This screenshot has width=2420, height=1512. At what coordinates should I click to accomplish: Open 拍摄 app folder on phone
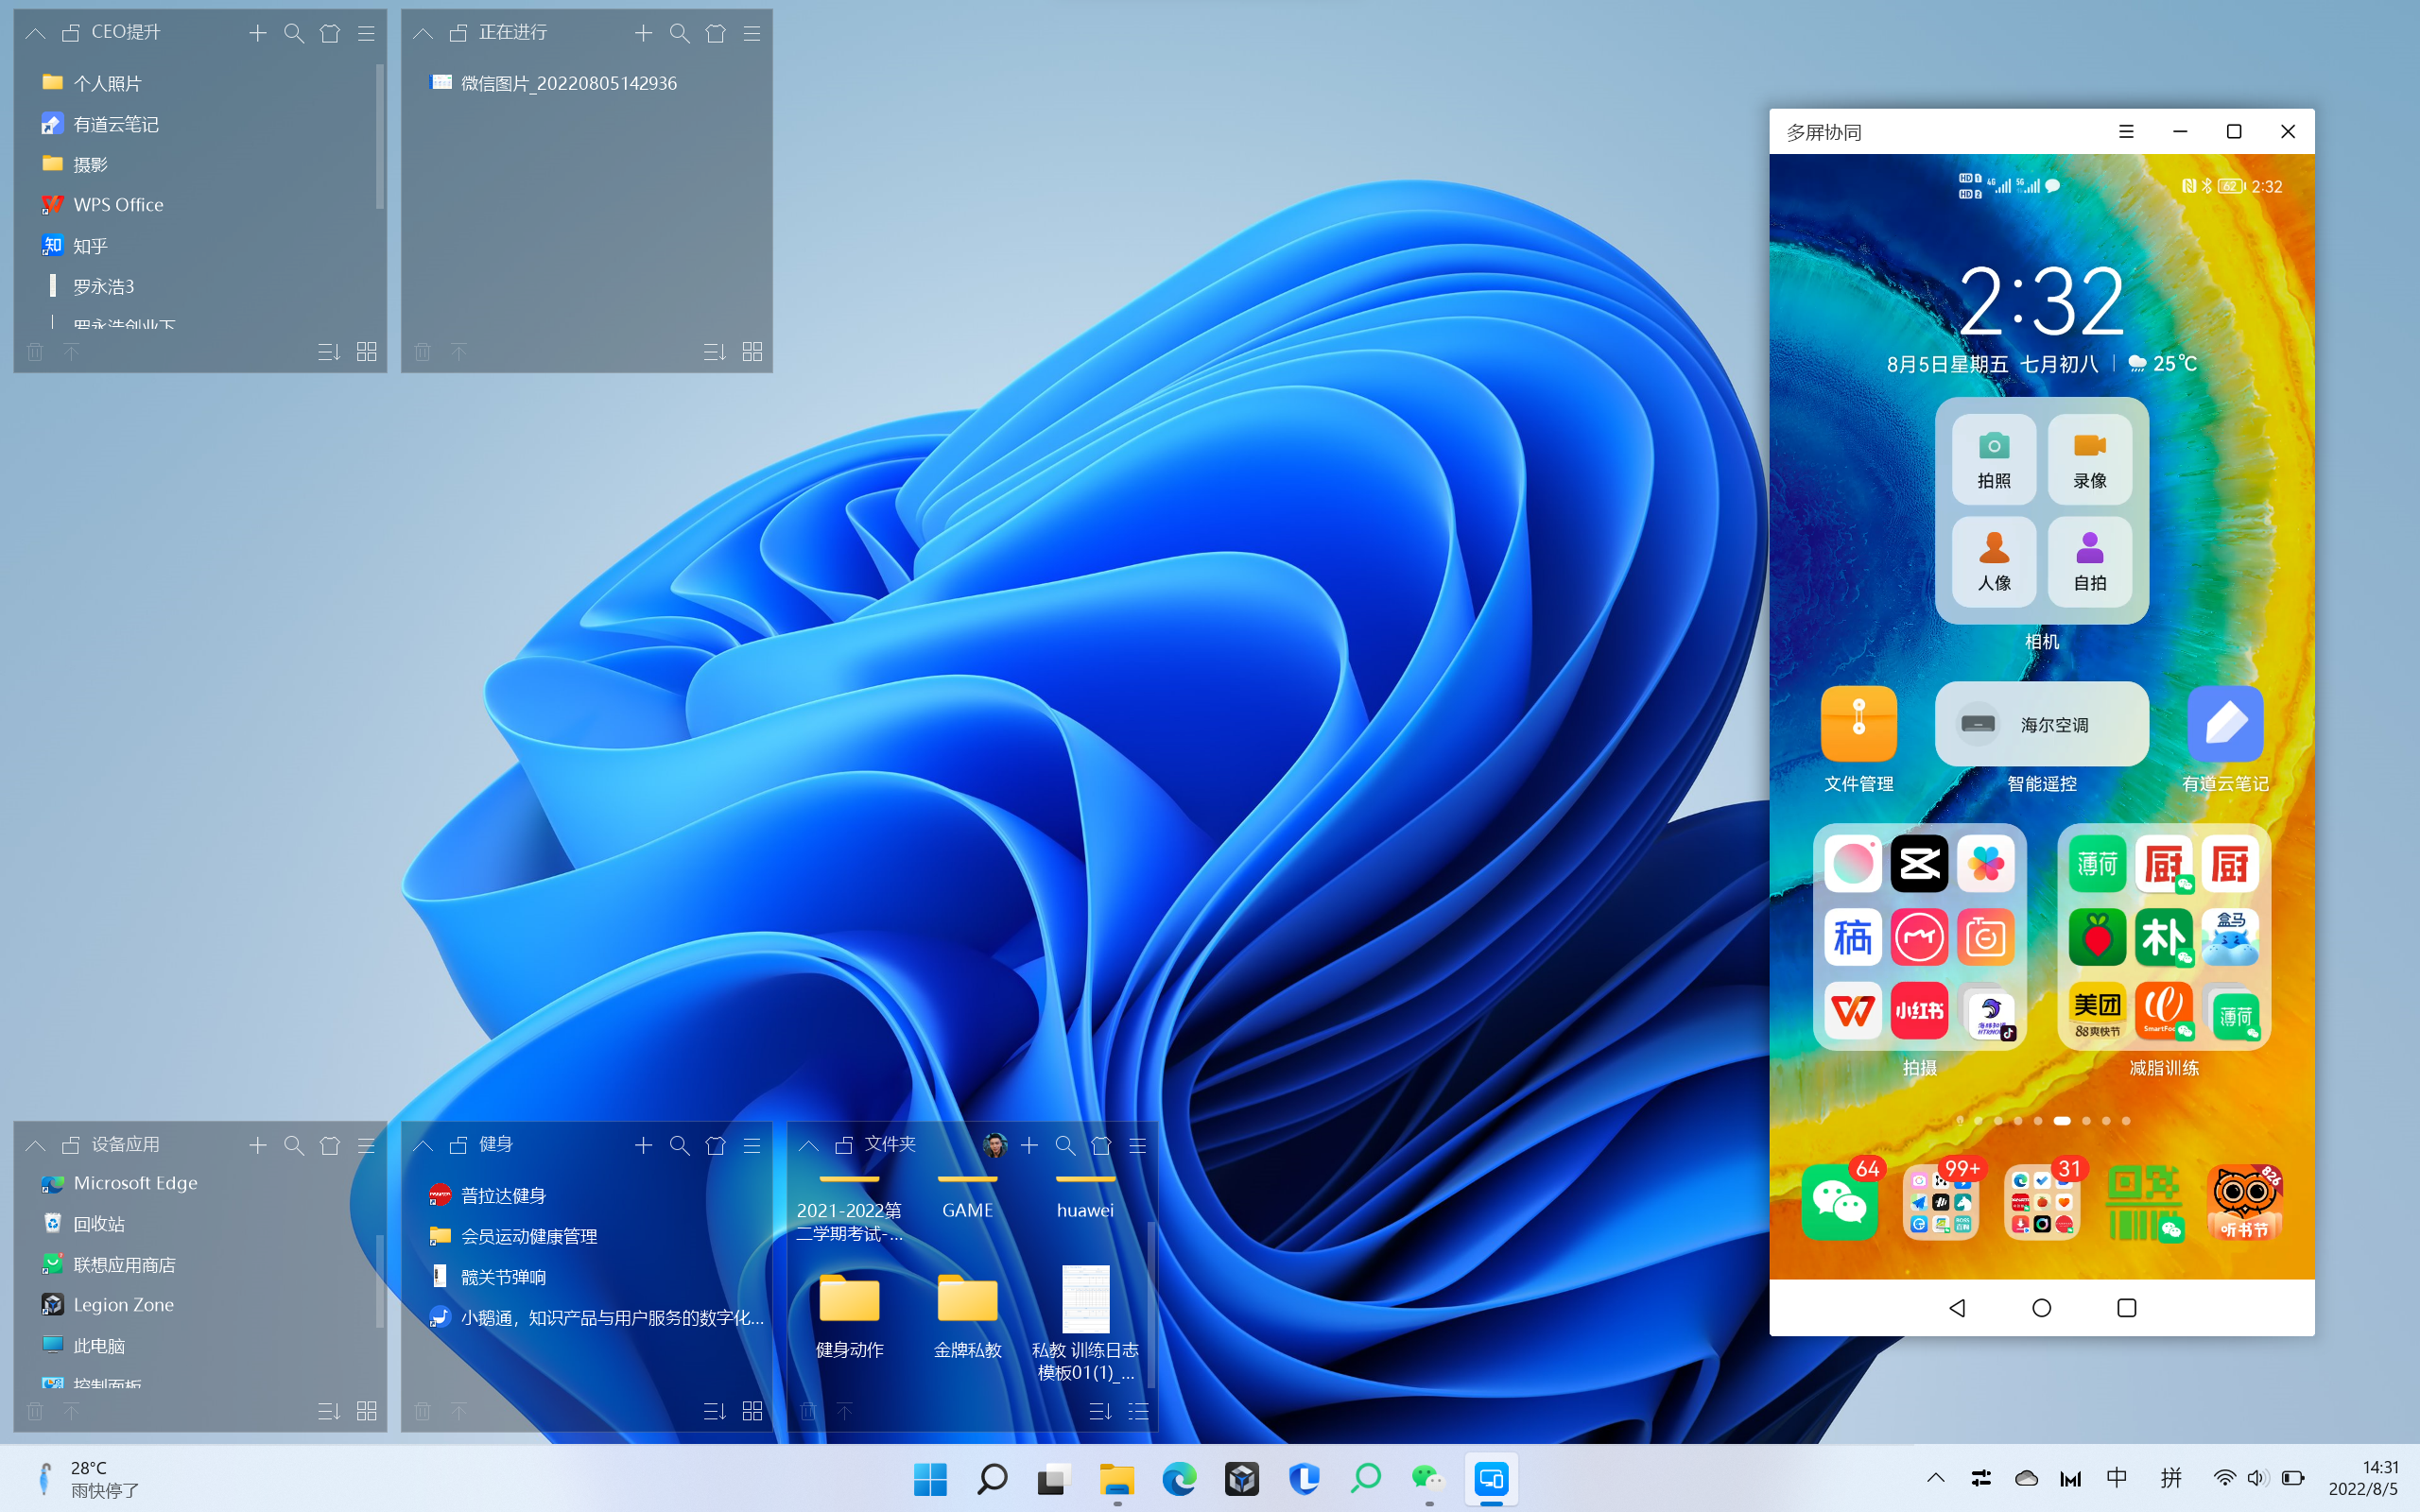1919,938
